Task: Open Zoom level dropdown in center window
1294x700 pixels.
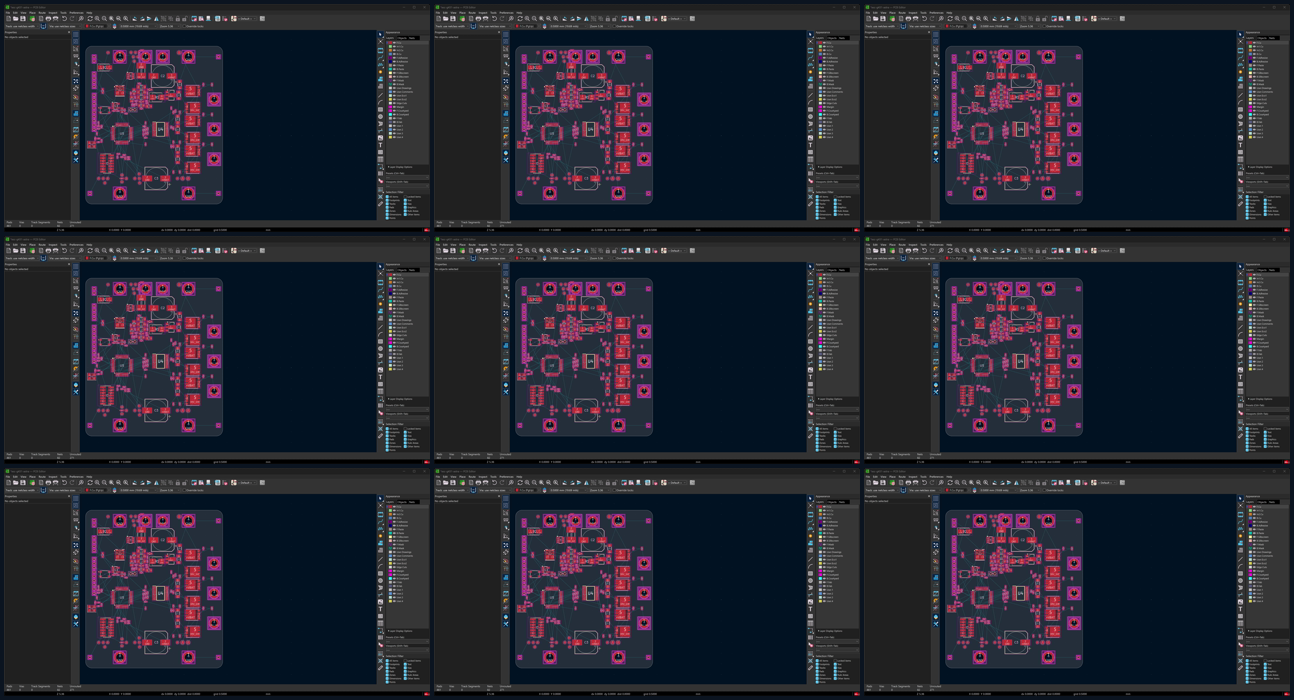Action: pos(599,258)
